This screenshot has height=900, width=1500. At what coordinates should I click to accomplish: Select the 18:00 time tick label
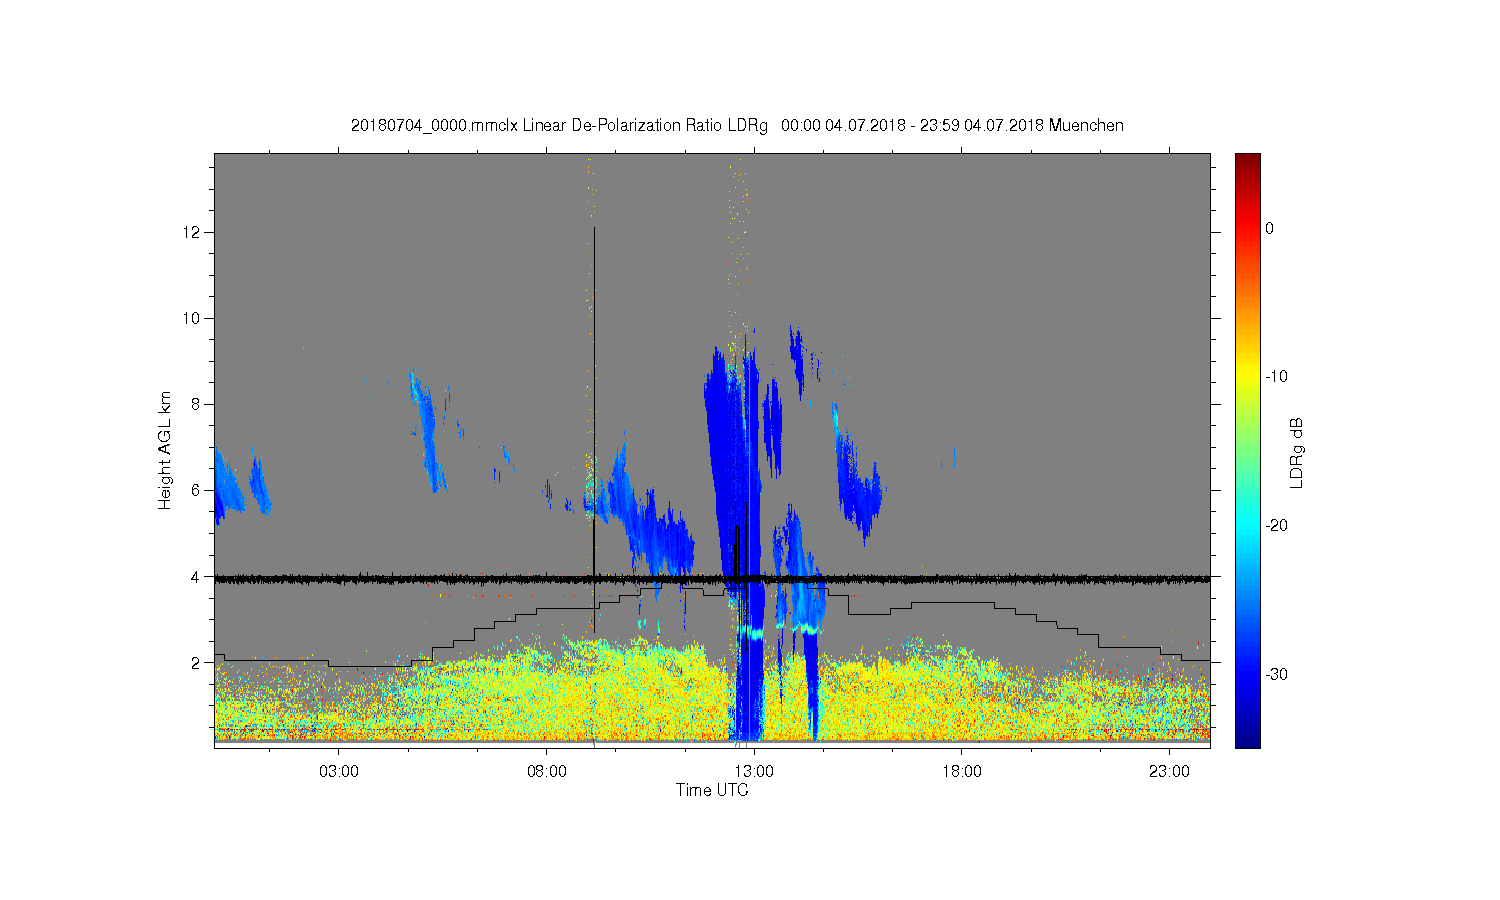coord(962,772)
